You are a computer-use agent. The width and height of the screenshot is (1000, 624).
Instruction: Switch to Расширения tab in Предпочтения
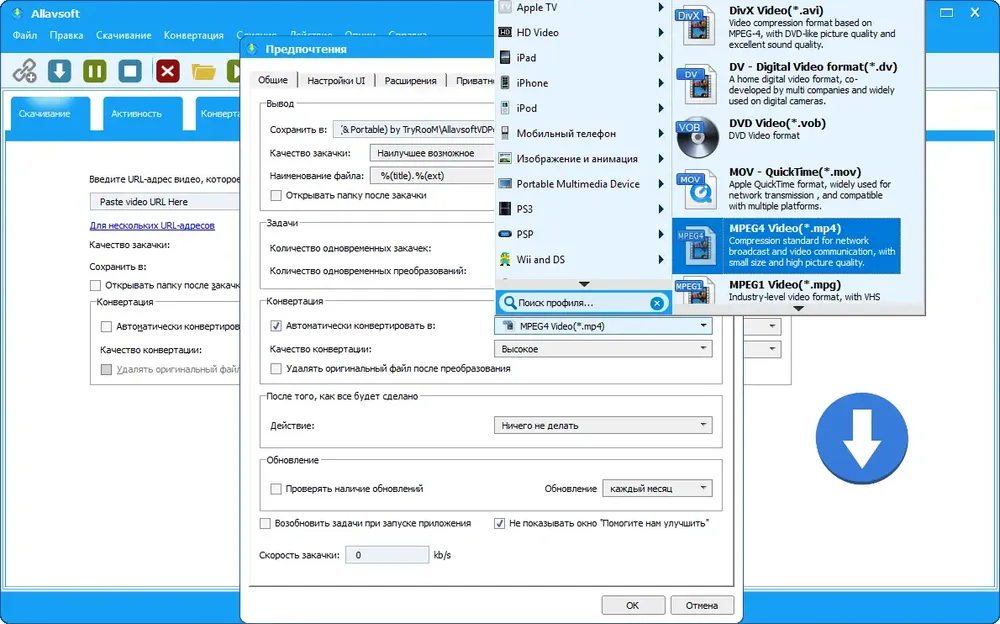pos(411,80)
